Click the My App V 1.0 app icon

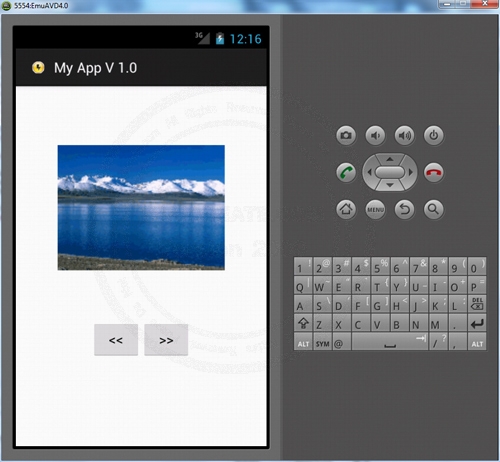tap(38, 68)
